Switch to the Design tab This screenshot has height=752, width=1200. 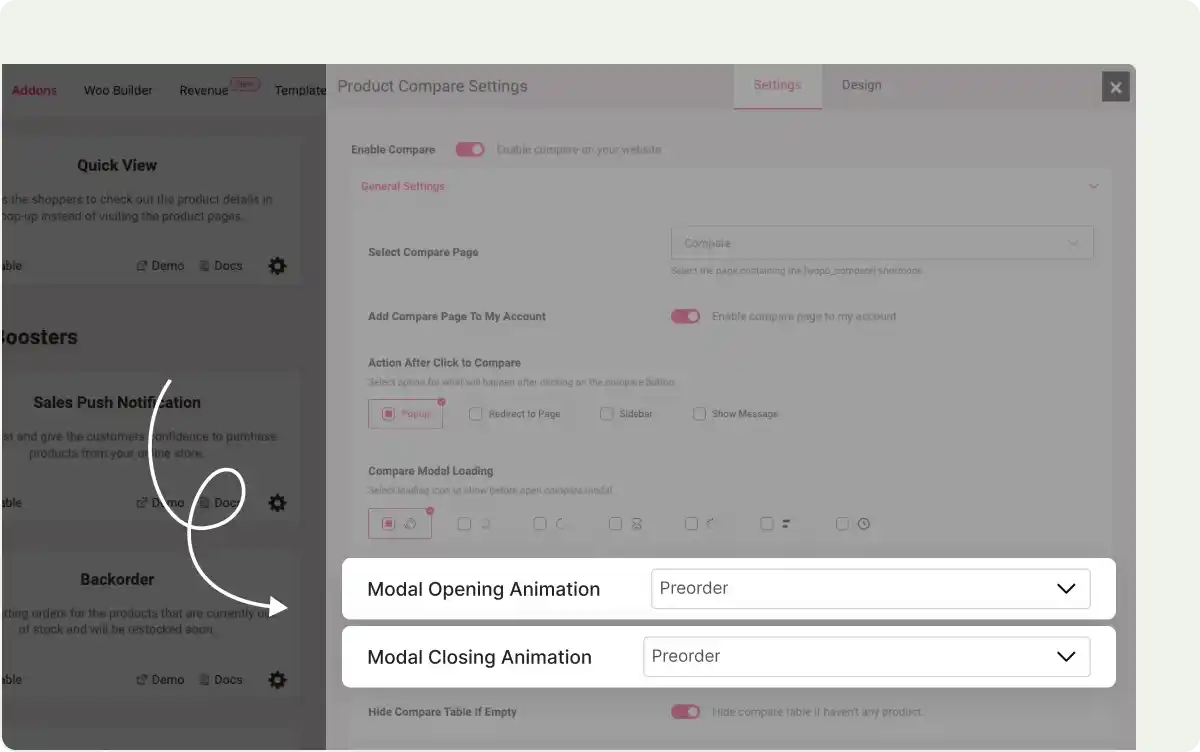861,85
